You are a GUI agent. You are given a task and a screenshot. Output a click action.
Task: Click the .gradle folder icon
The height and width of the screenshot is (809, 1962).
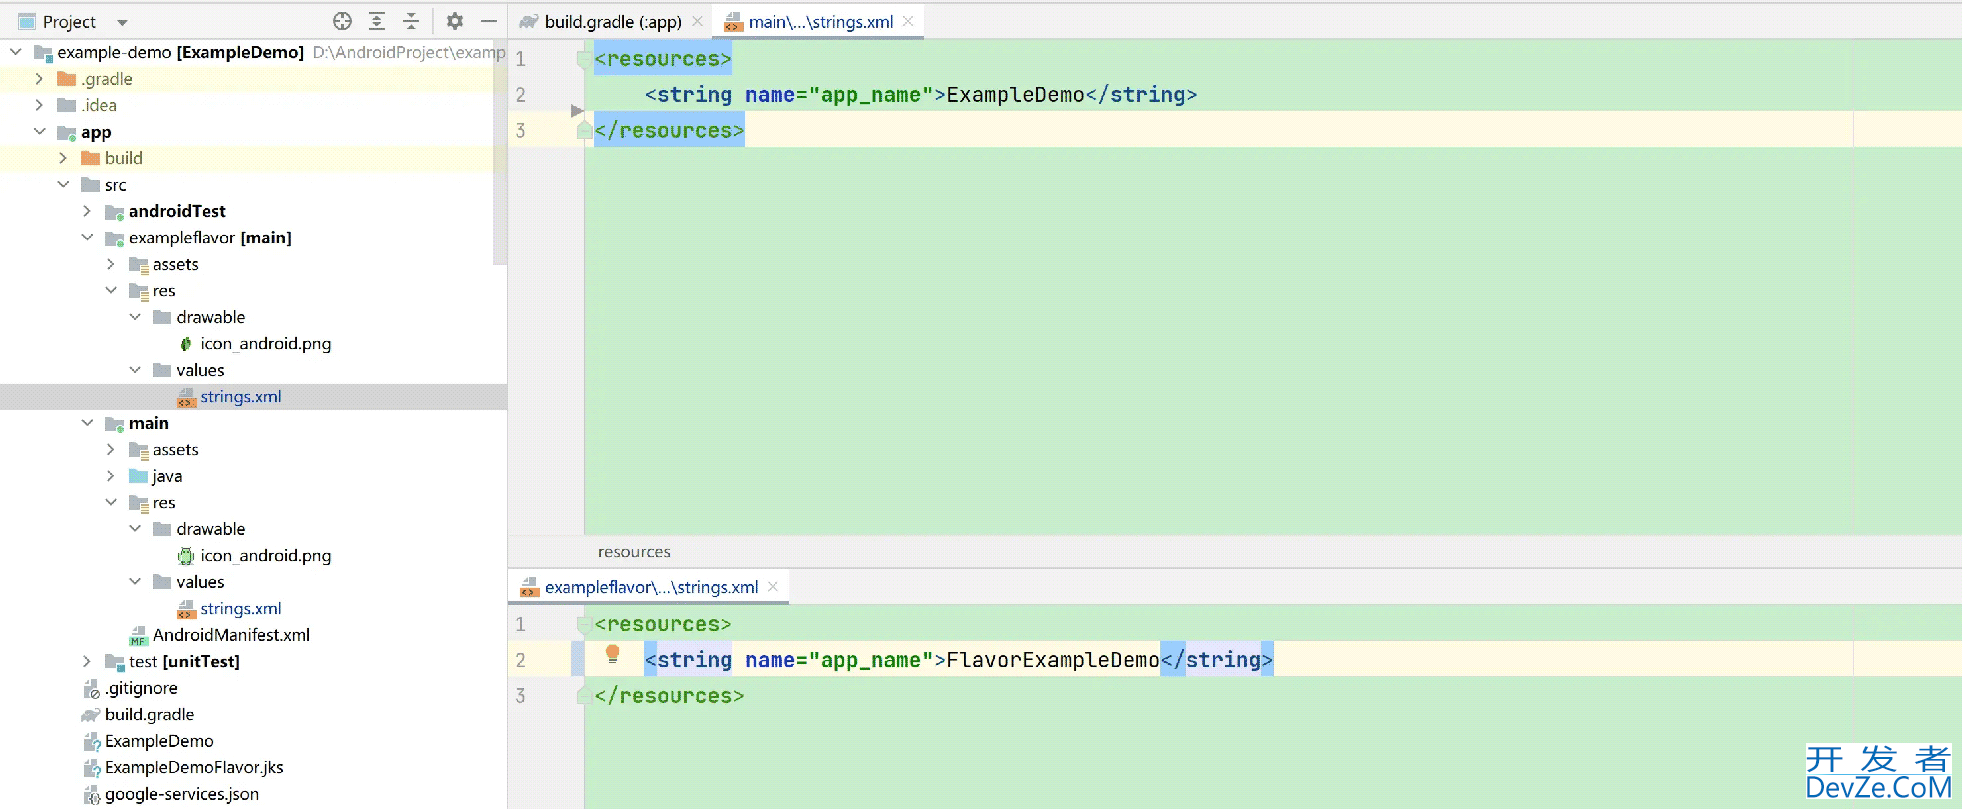67,79
